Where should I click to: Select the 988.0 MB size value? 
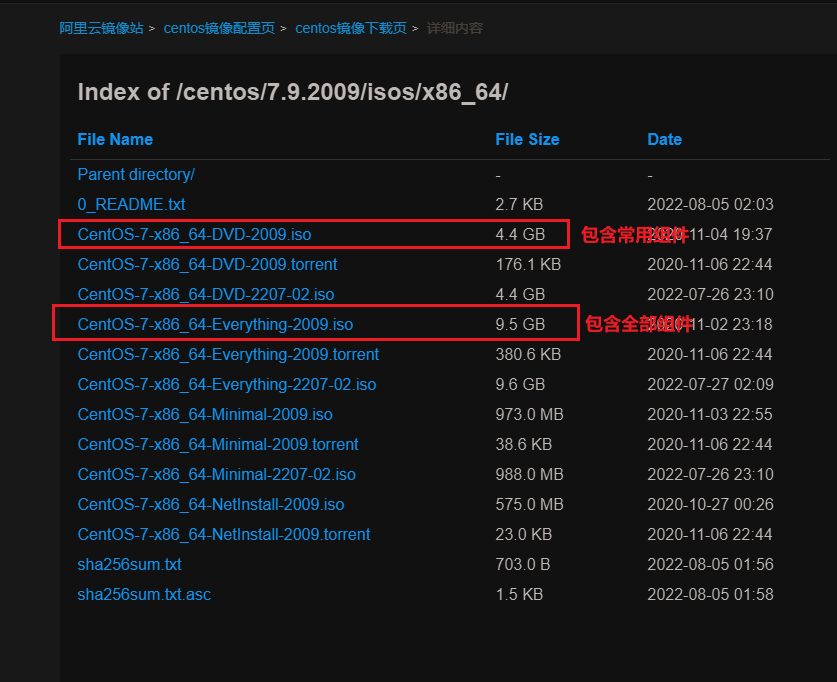point(530,474)
